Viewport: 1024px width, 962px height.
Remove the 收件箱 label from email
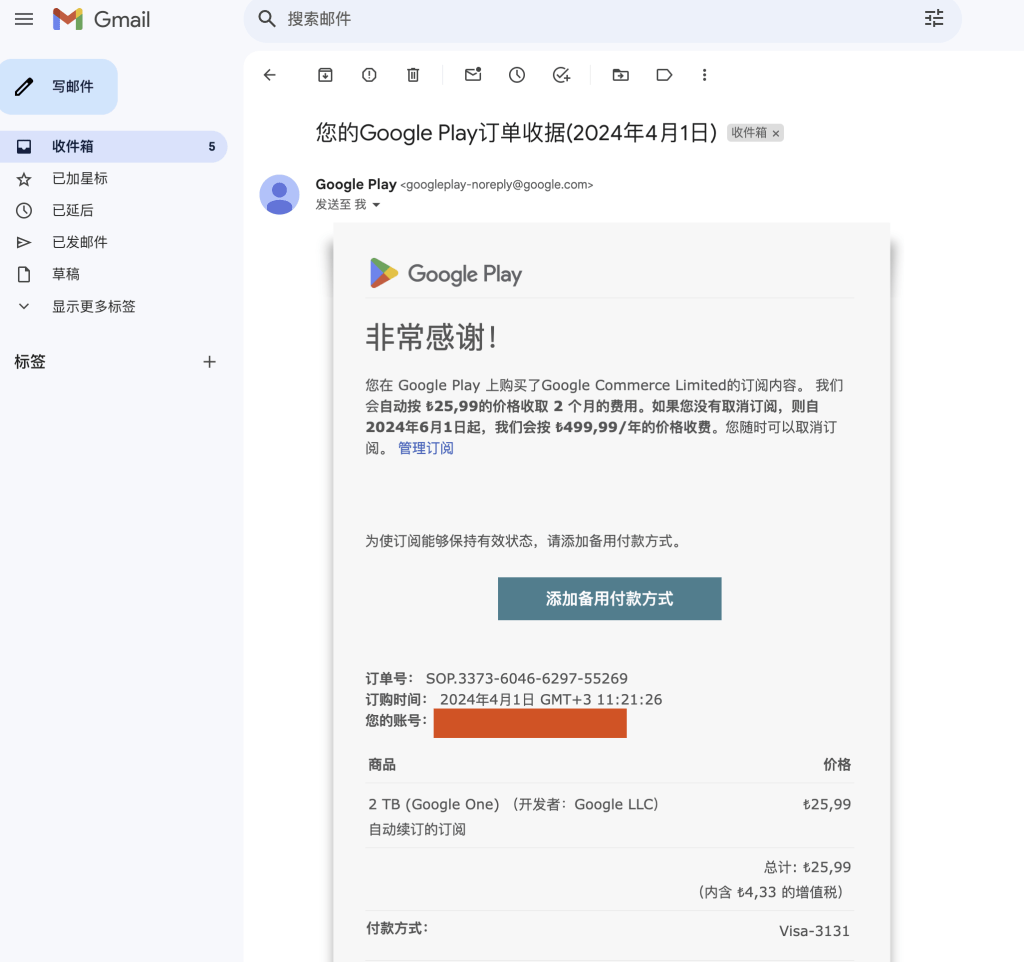point(776,133)
